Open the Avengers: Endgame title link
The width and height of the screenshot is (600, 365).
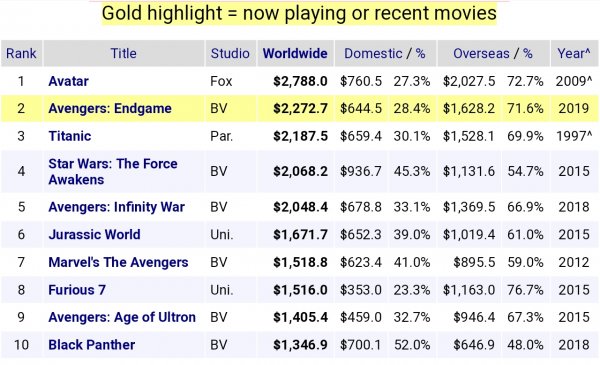pyautogui.click(x=109, y=108)
